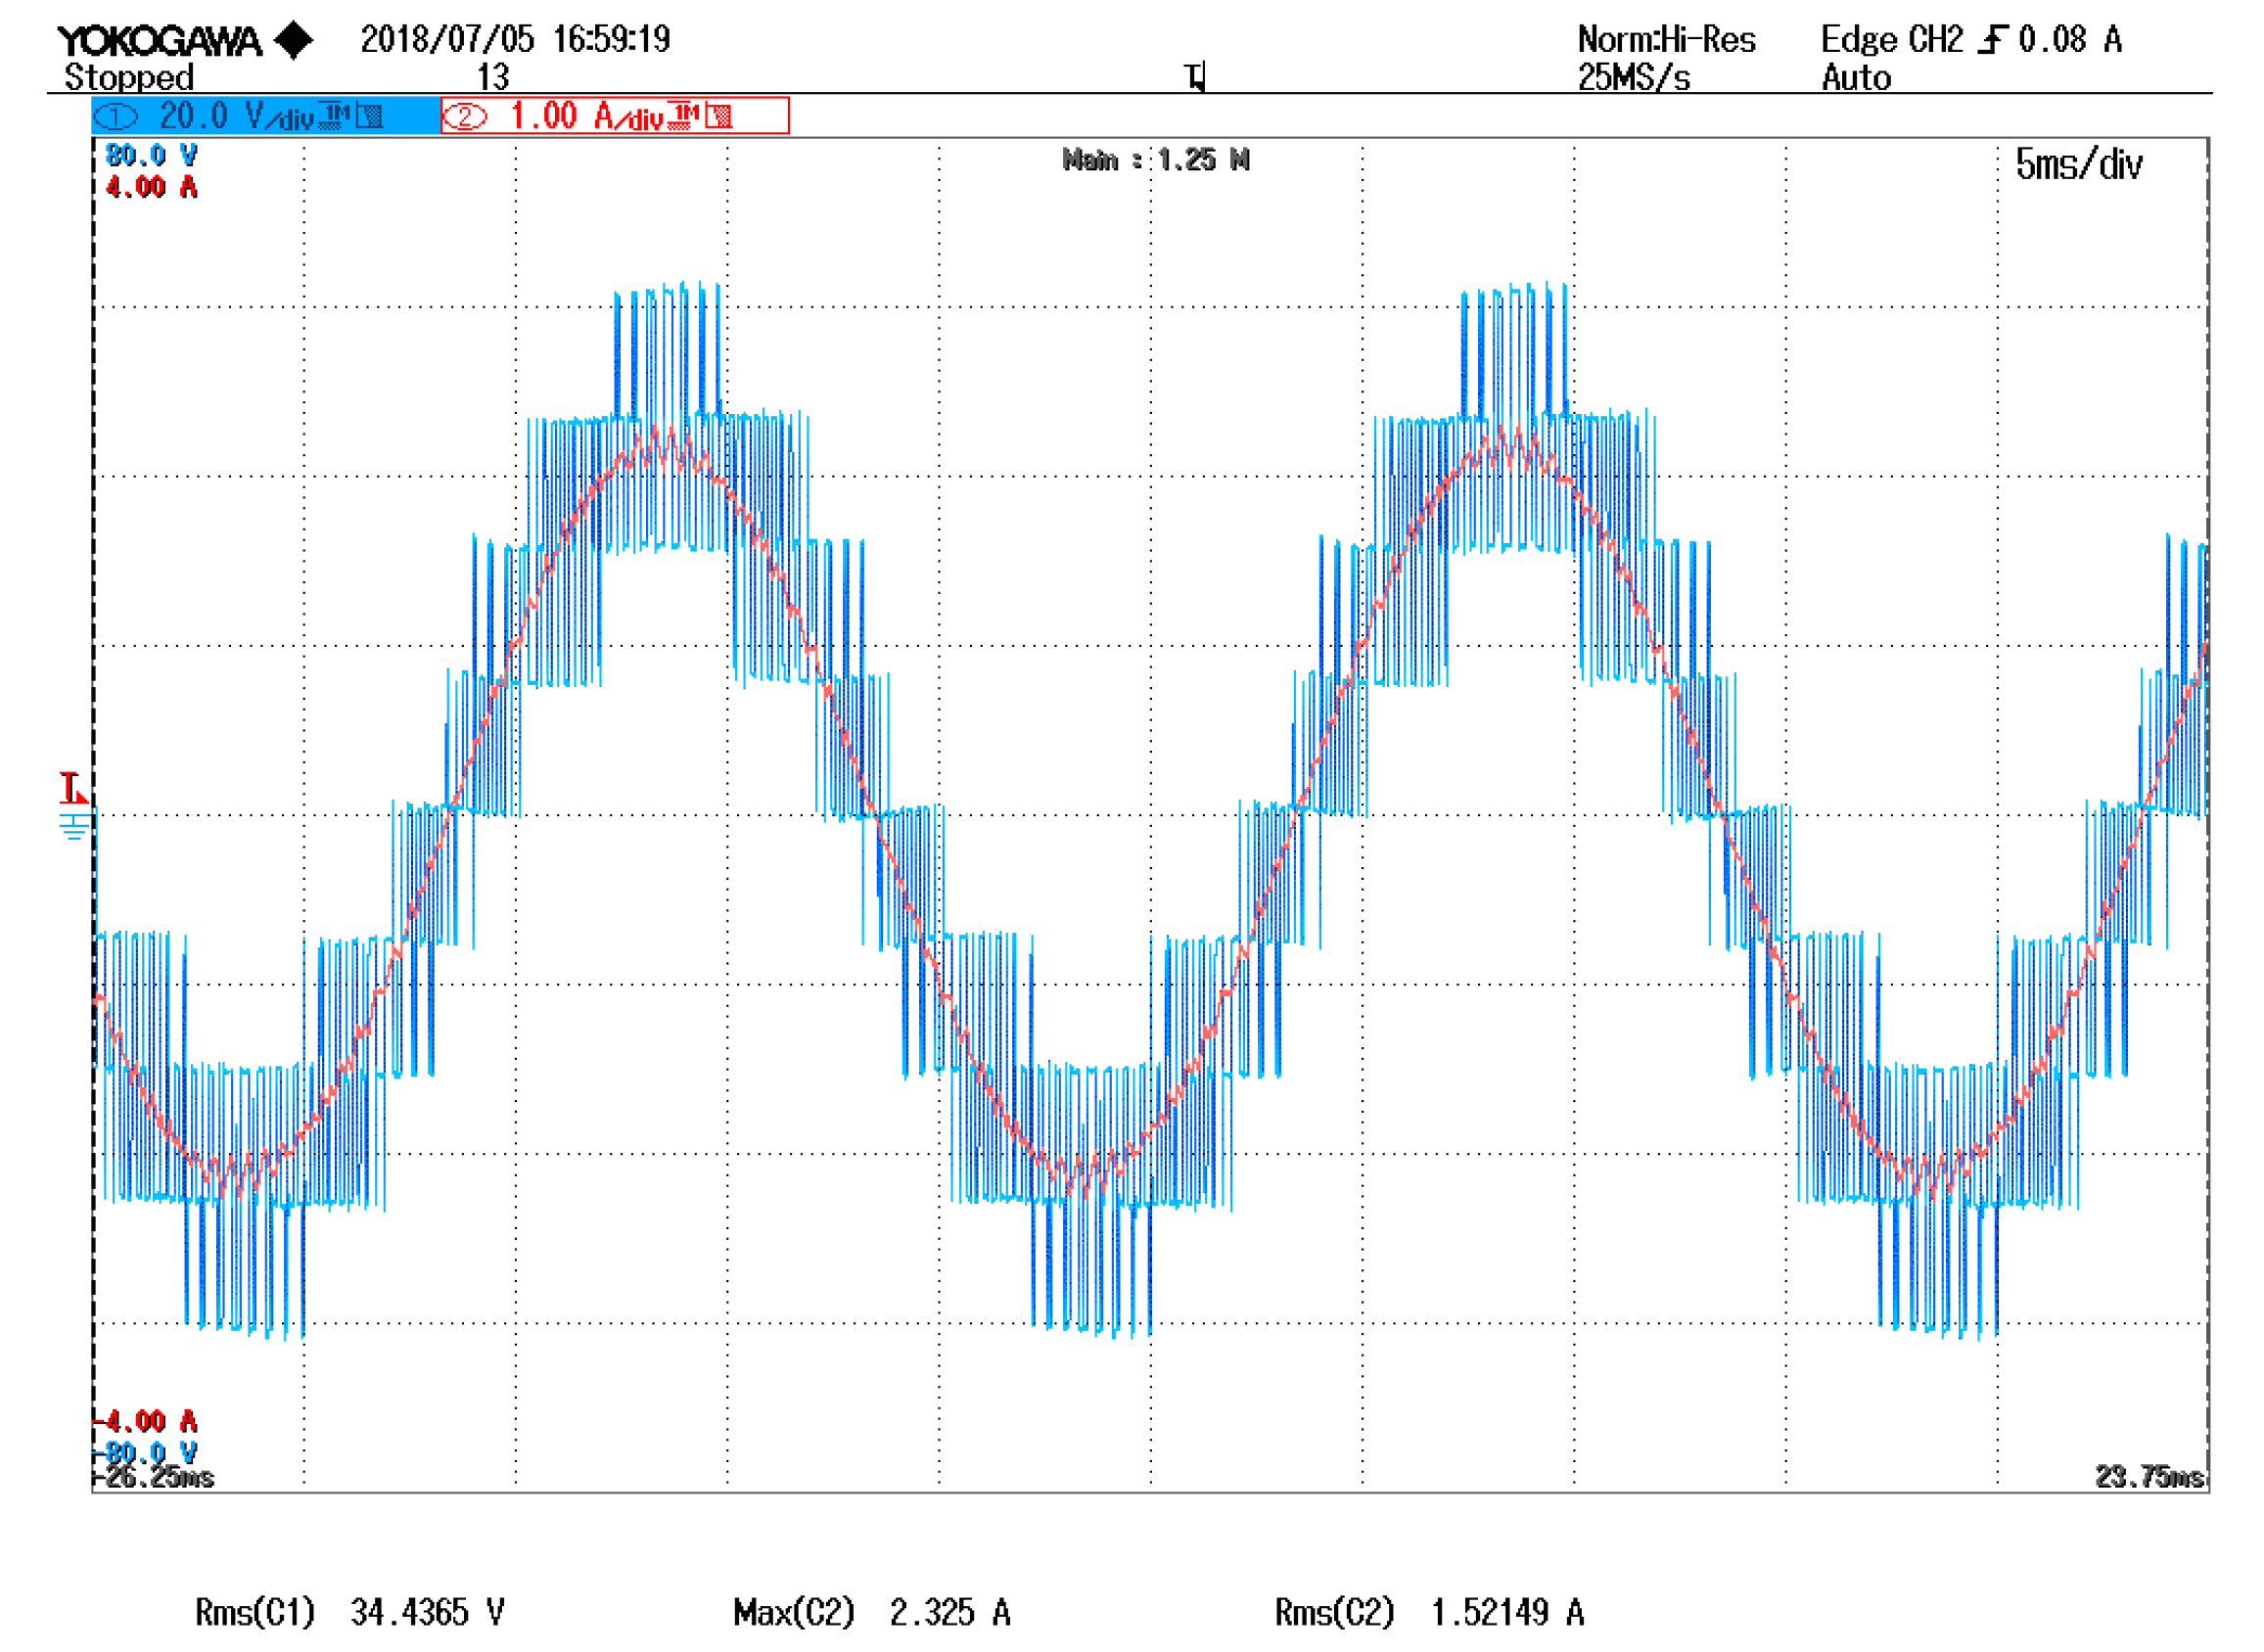Click the Norm:Hi-Res acquisition mode label
This screenshot has height=1652, width=2264.
pyautogui.click(x=1666, y=40)
